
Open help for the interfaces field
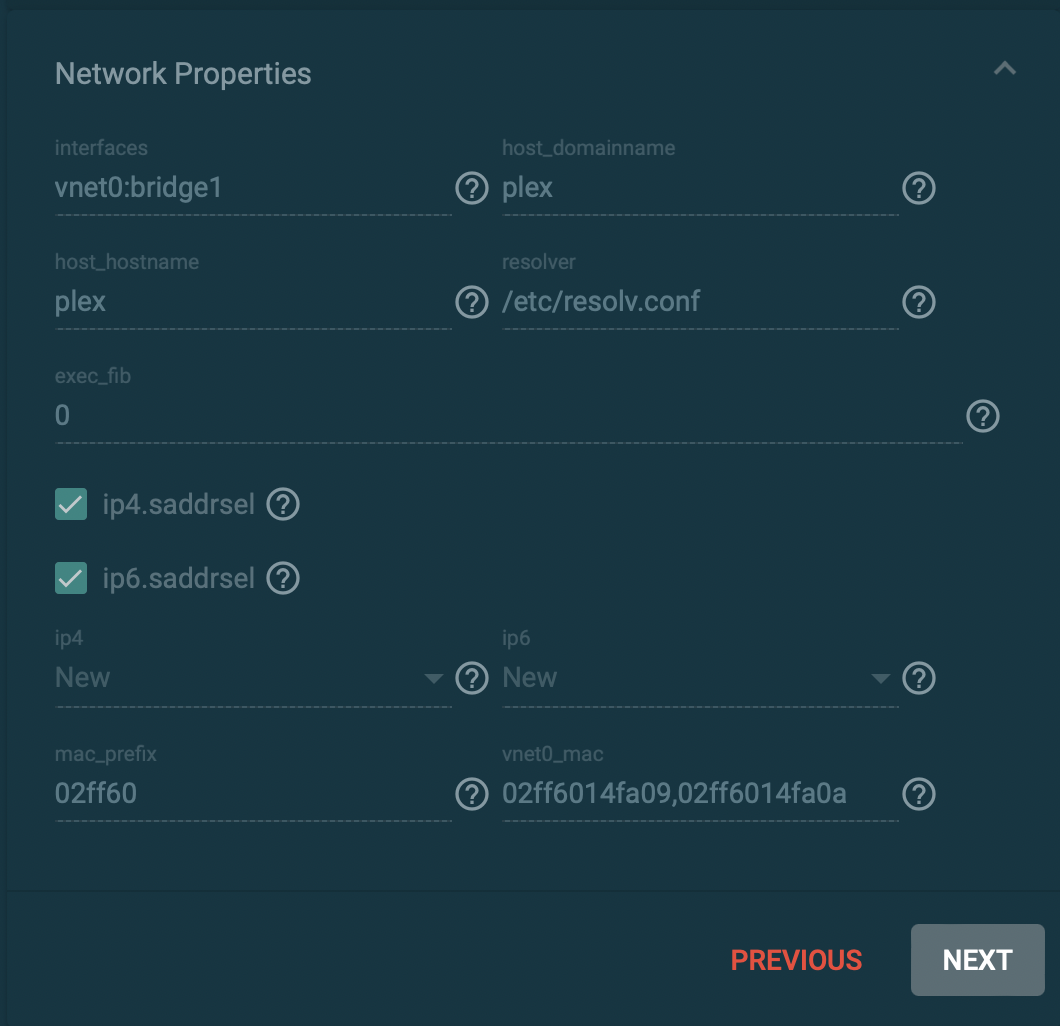[x=471, y=188]
